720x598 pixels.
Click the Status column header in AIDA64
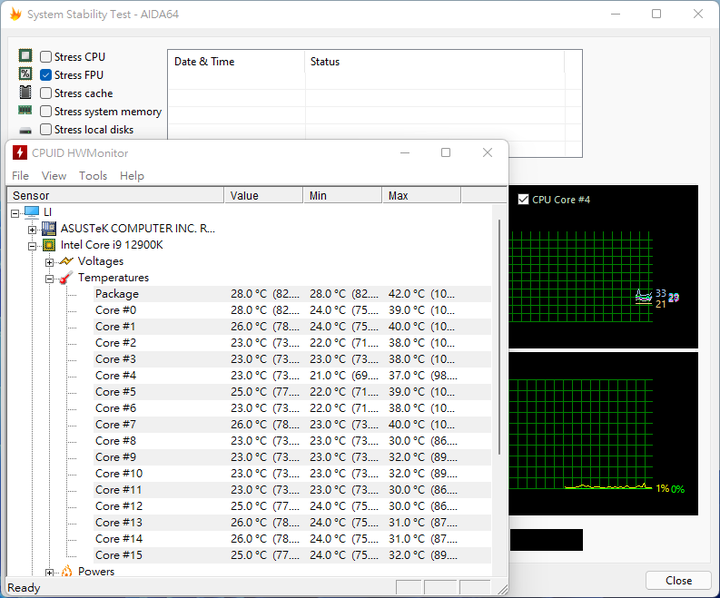434,62
